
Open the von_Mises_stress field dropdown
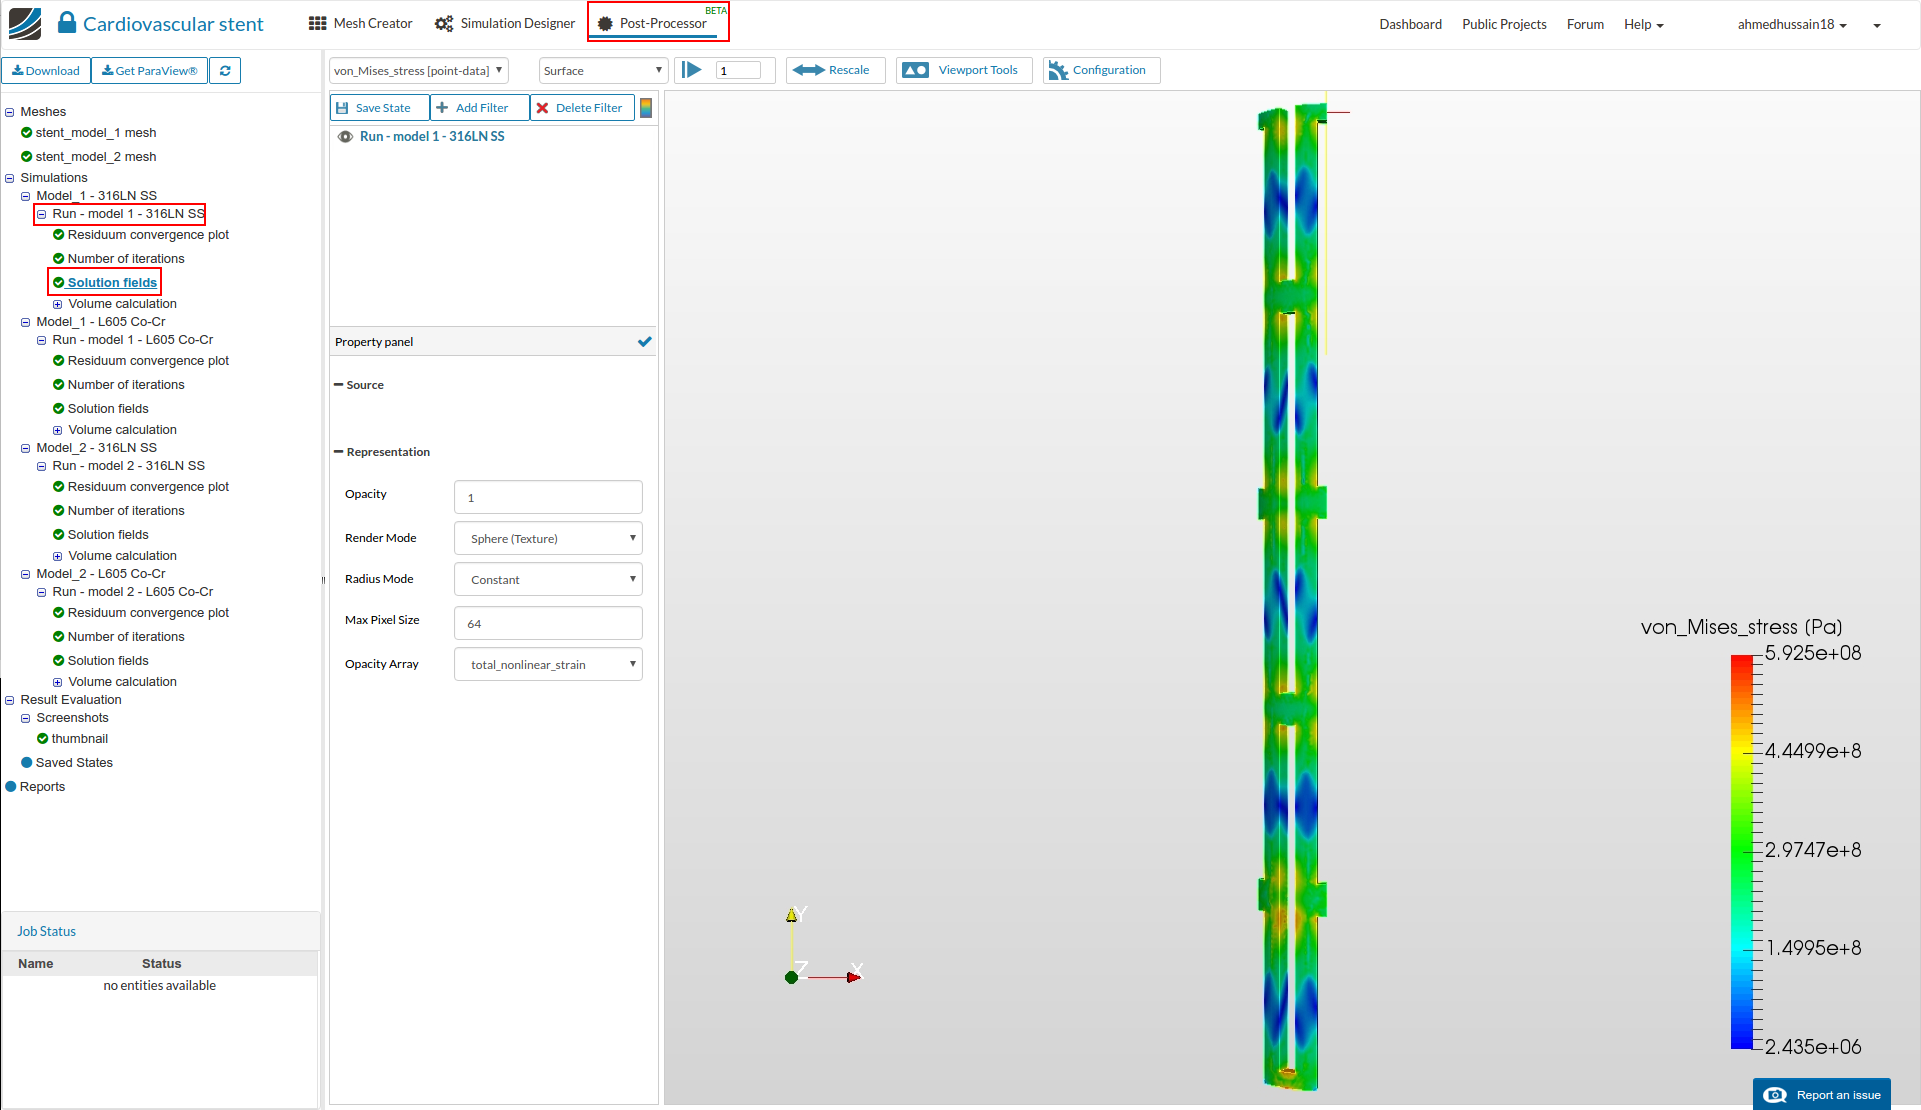point(418,71)
